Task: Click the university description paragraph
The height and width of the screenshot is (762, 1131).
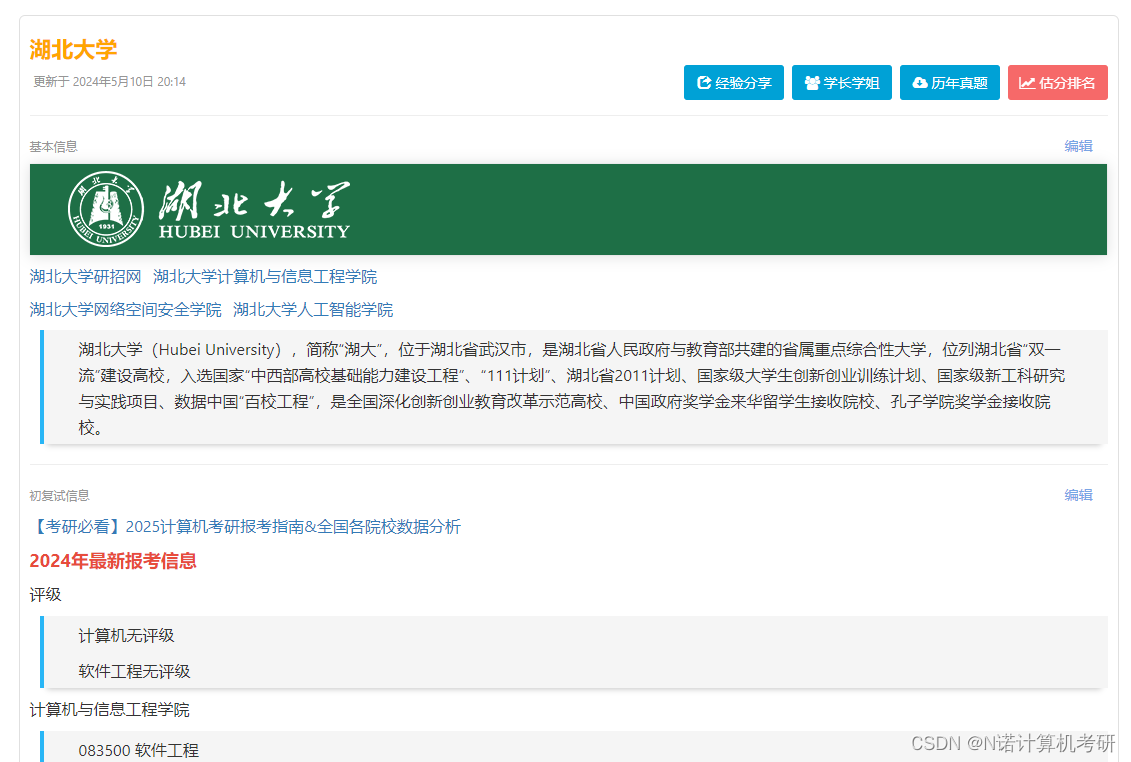Action: pos(574,387)
